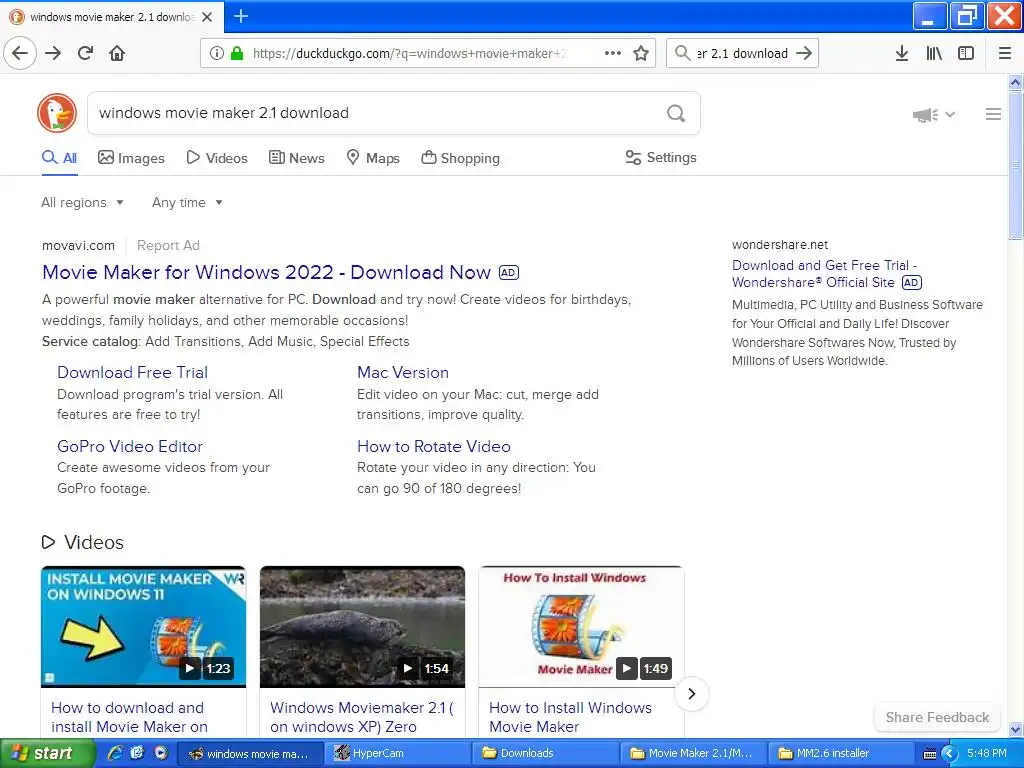Open the Mac Version link
This screenshot has width=1024, height=768.
[x=403, y=372]
